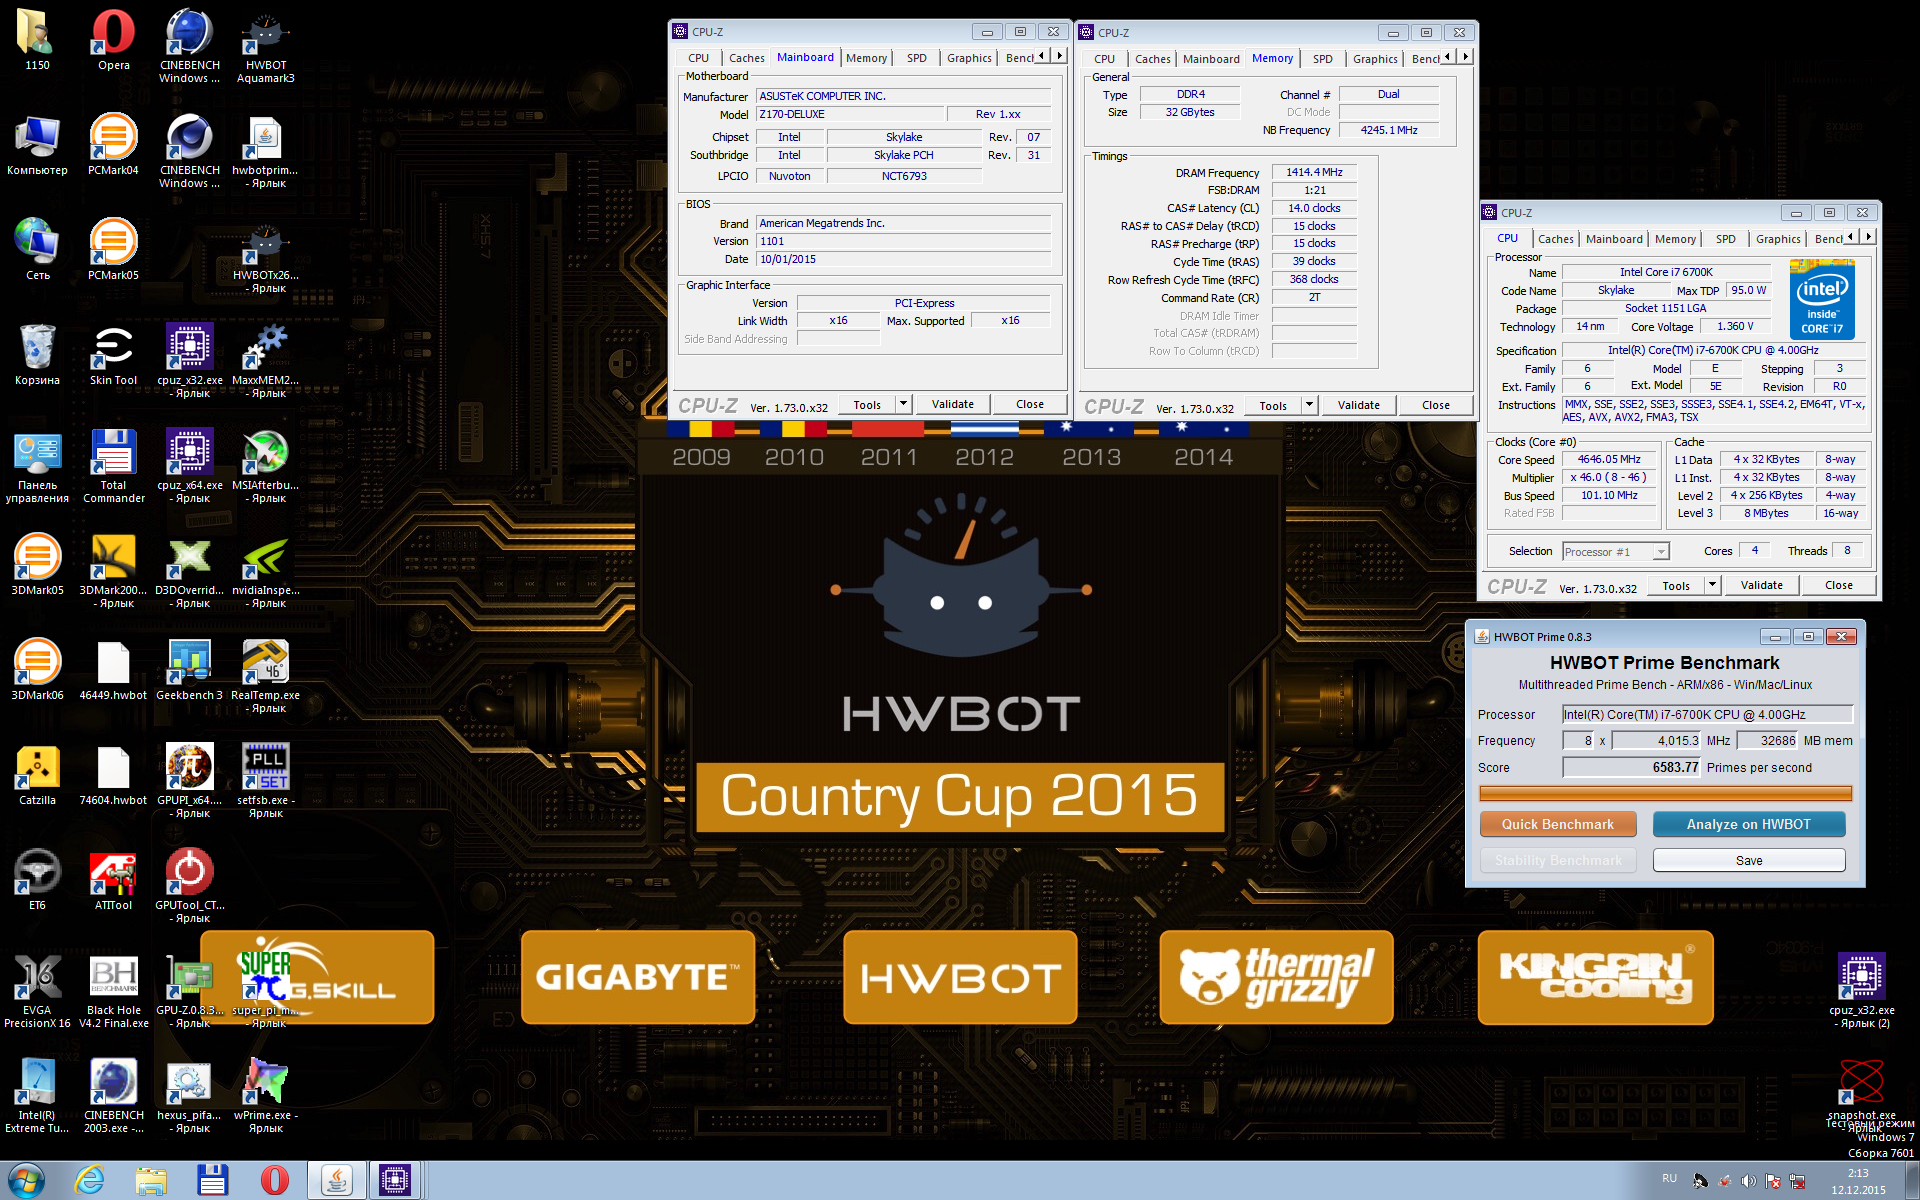
Task: Open GPUPI_x64 desktop shortcut
Action: pyautogui.click(x=189, y=781)
